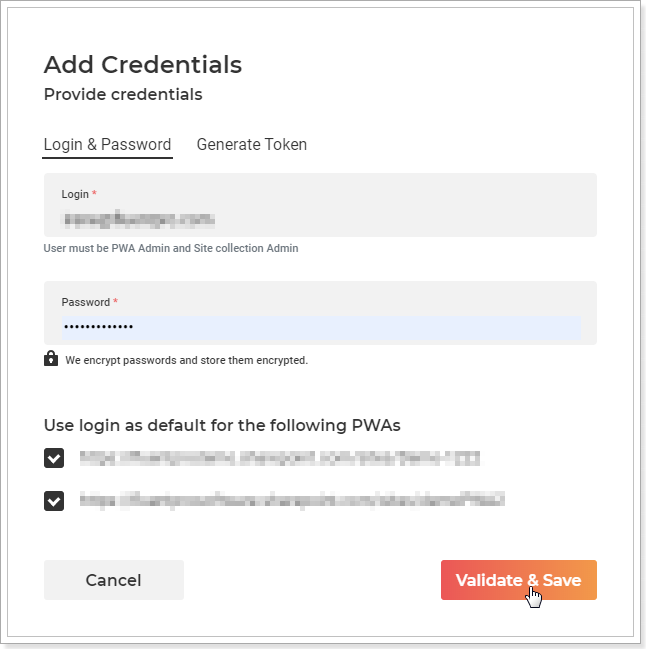
Task: Click the padlock icon beside encryption note
Action: [51, 358]
